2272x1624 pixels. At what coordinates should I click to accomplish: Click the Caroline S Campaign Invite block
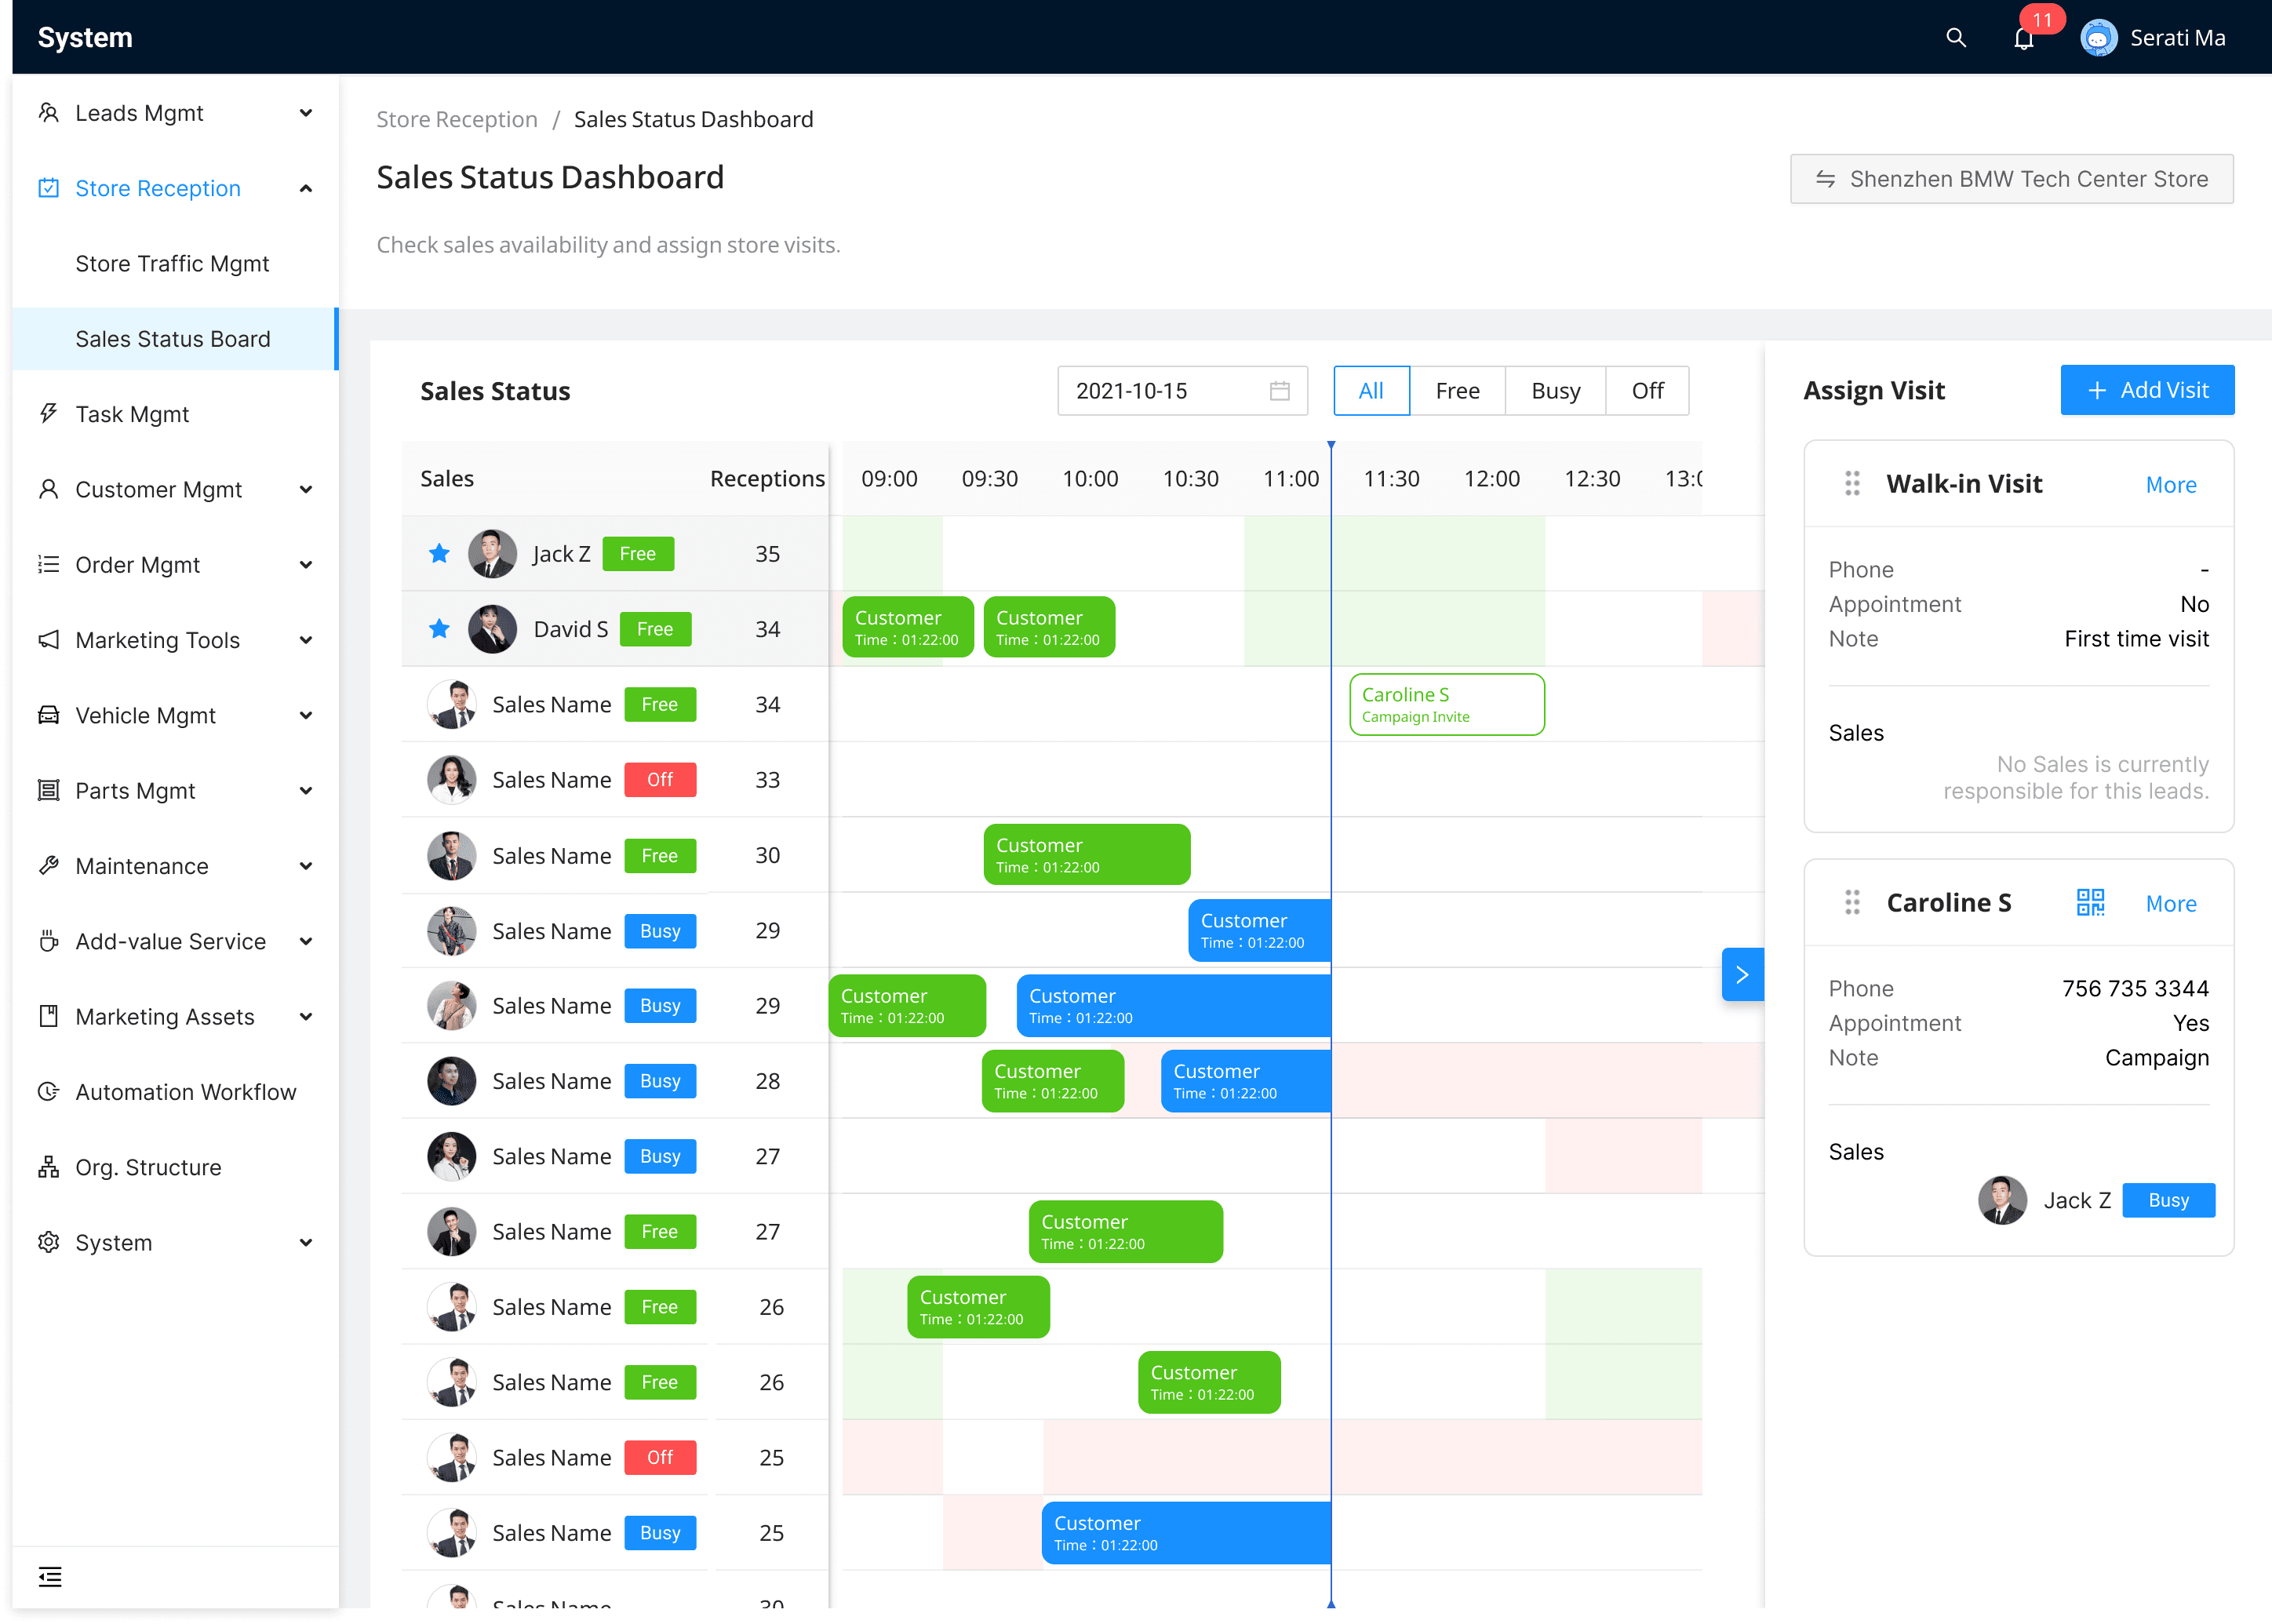point(1446,705)
